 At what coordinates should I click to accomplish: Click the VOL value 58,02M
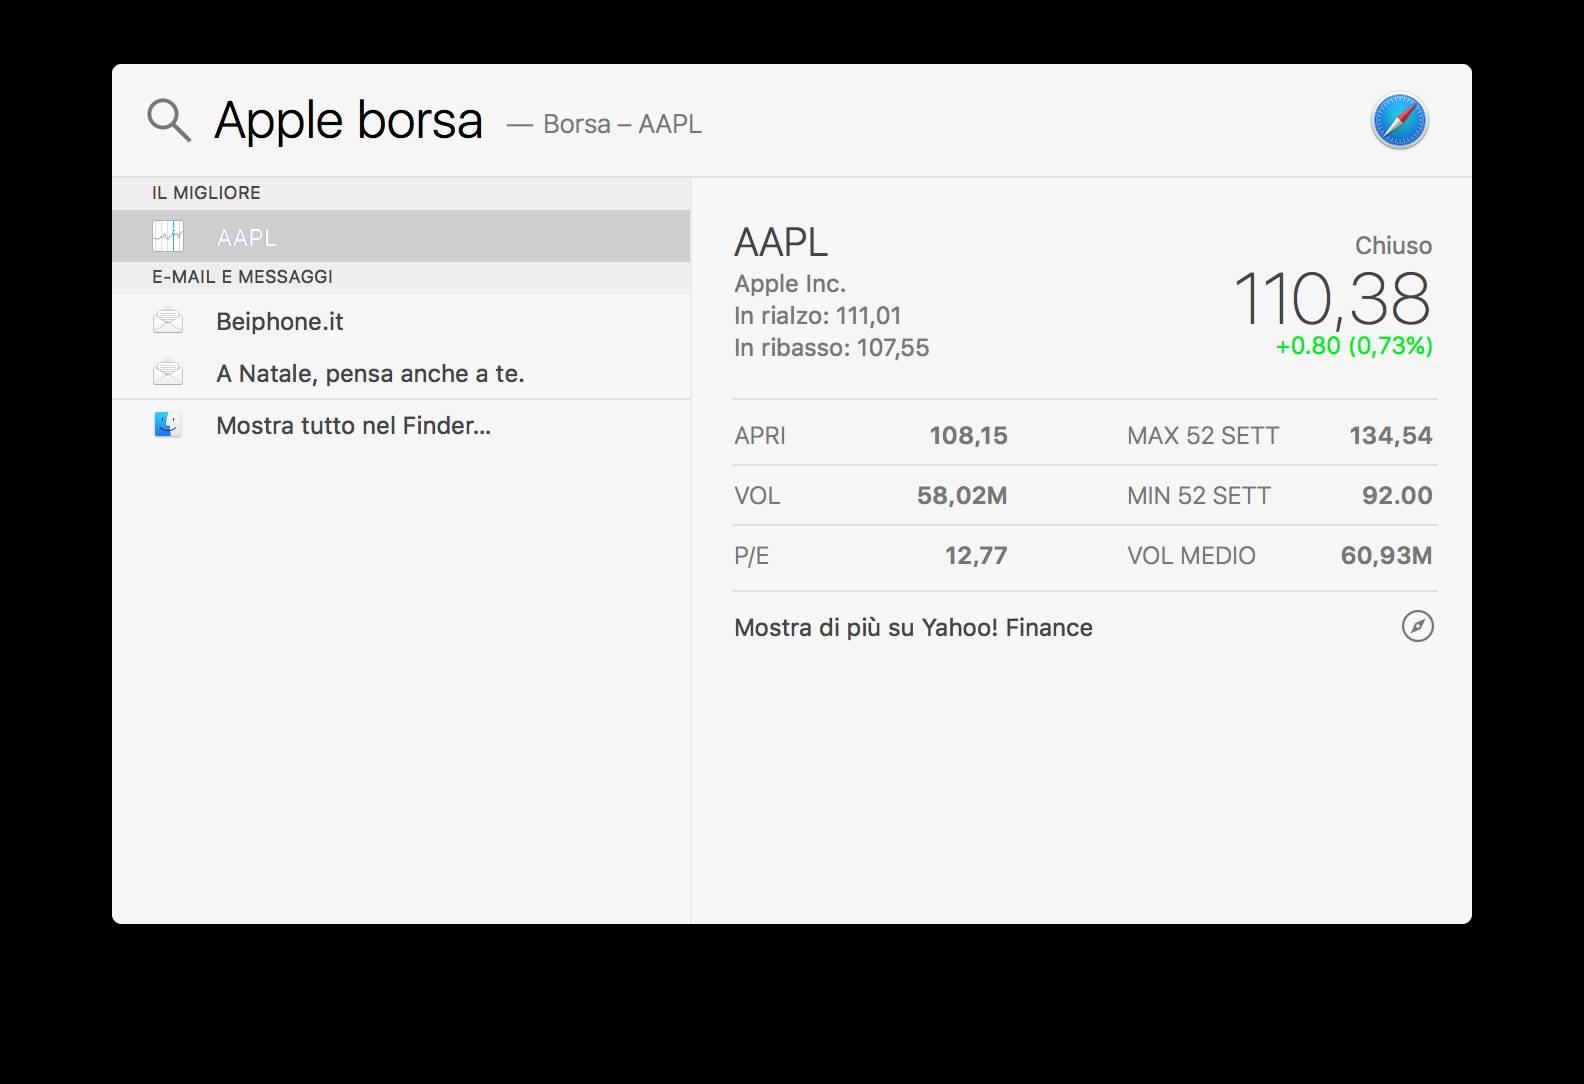click(x=962, y=496)
